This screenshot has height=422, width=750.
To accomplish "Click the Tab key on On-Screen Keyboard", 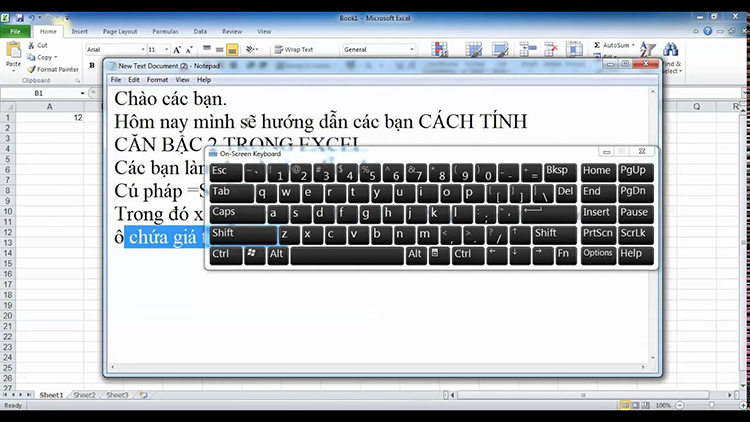I will (x=232, y=193).
